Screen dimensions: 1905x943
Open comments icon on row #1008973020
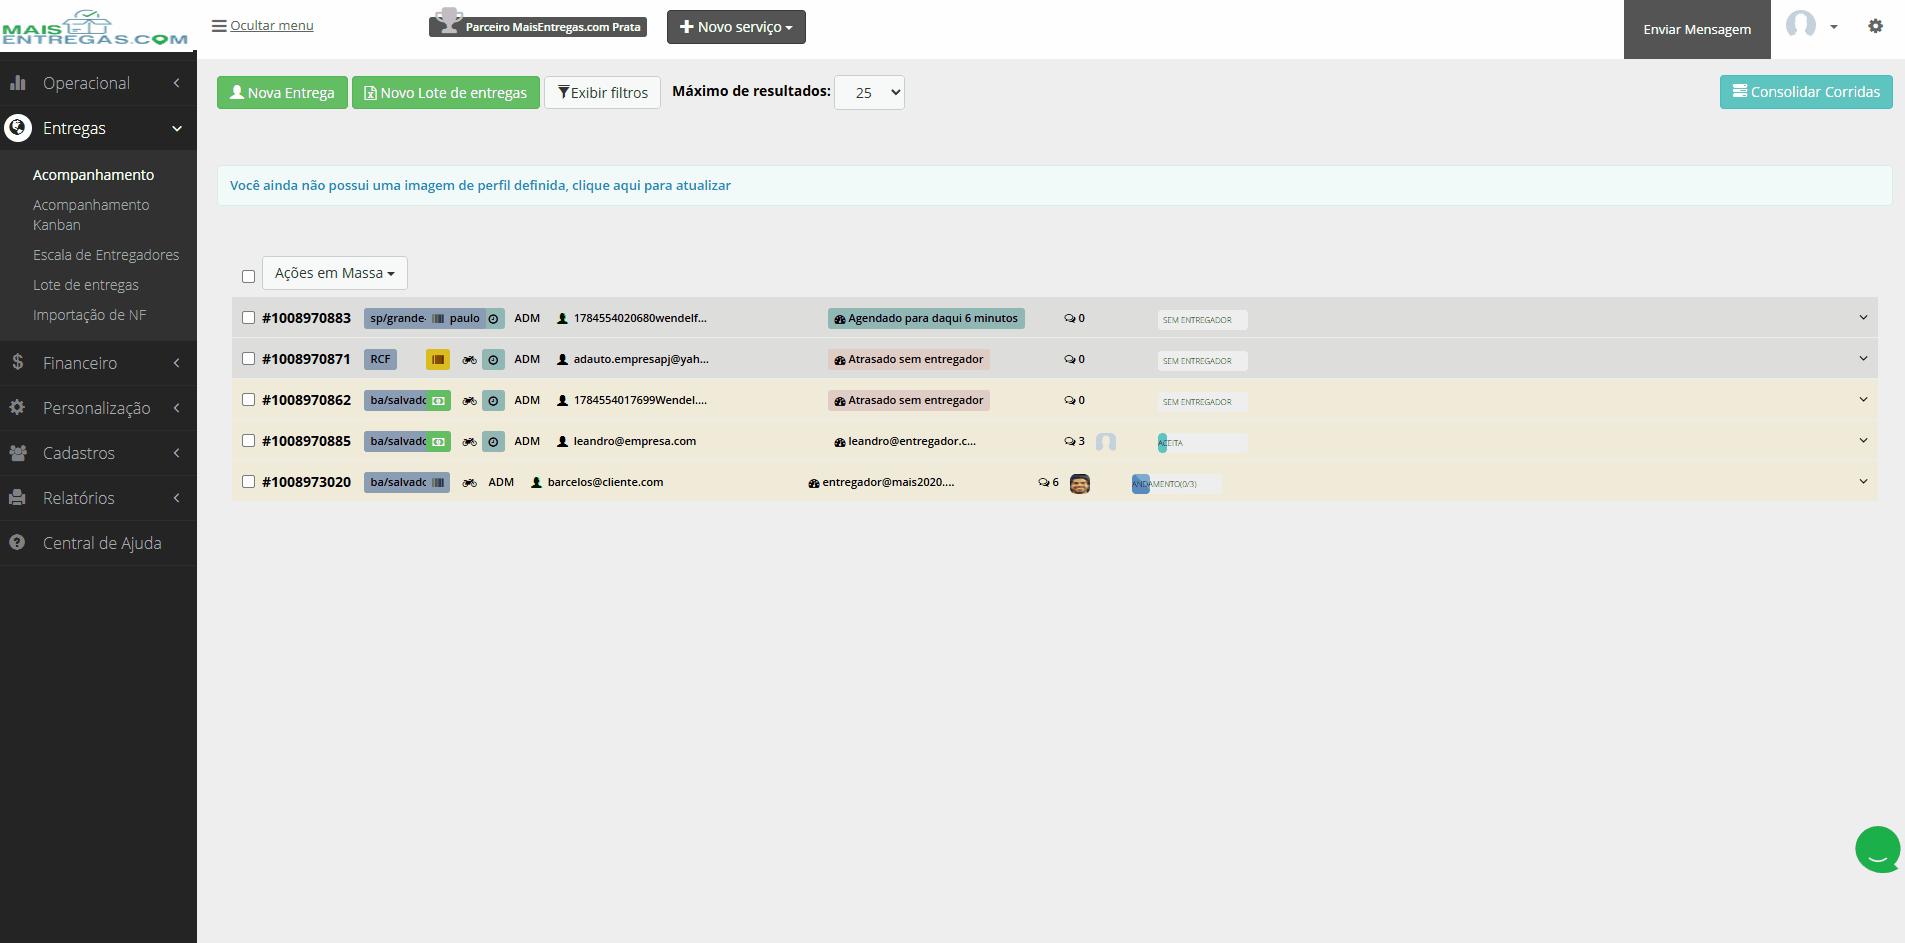point(1044,482)
